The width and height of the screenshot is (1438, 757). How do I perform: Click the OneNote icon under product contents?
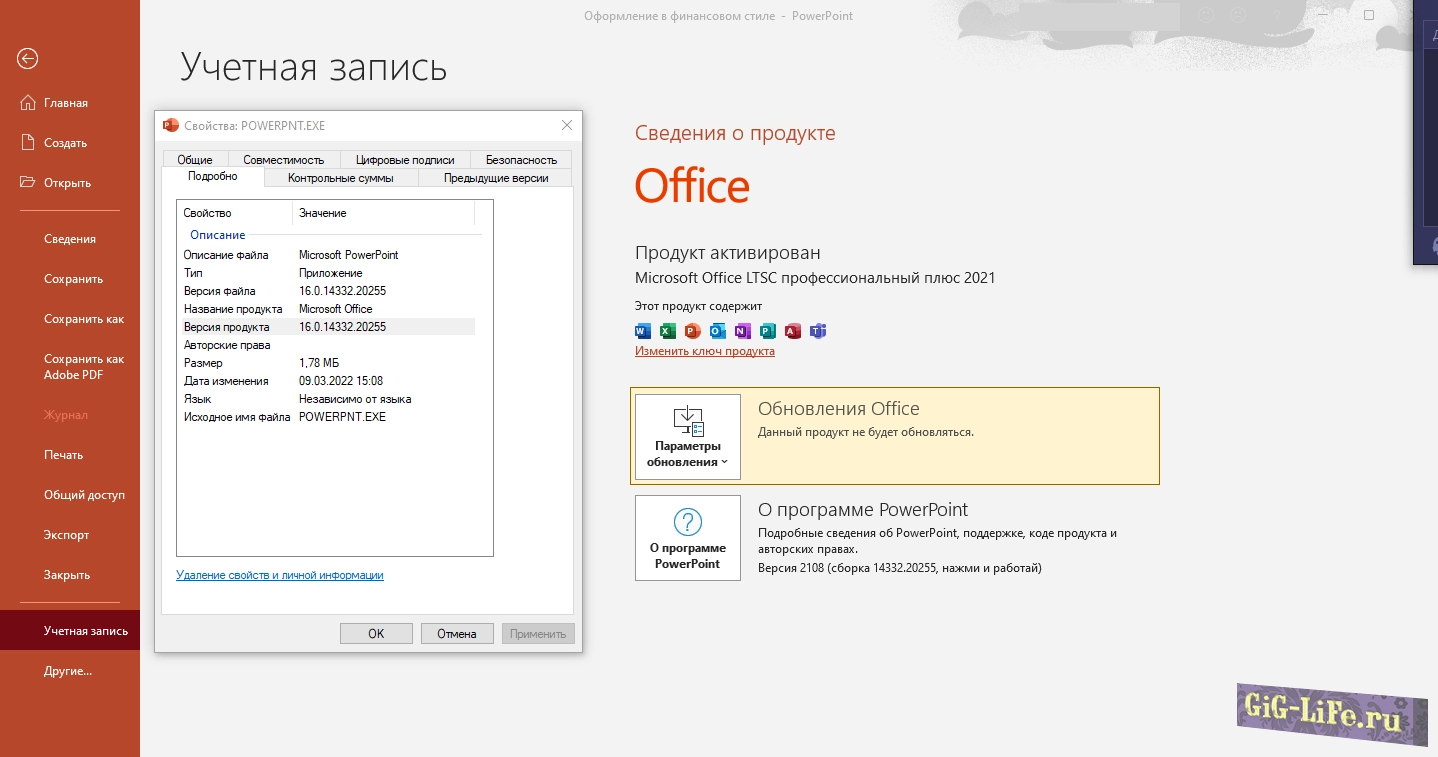(742, 331)
